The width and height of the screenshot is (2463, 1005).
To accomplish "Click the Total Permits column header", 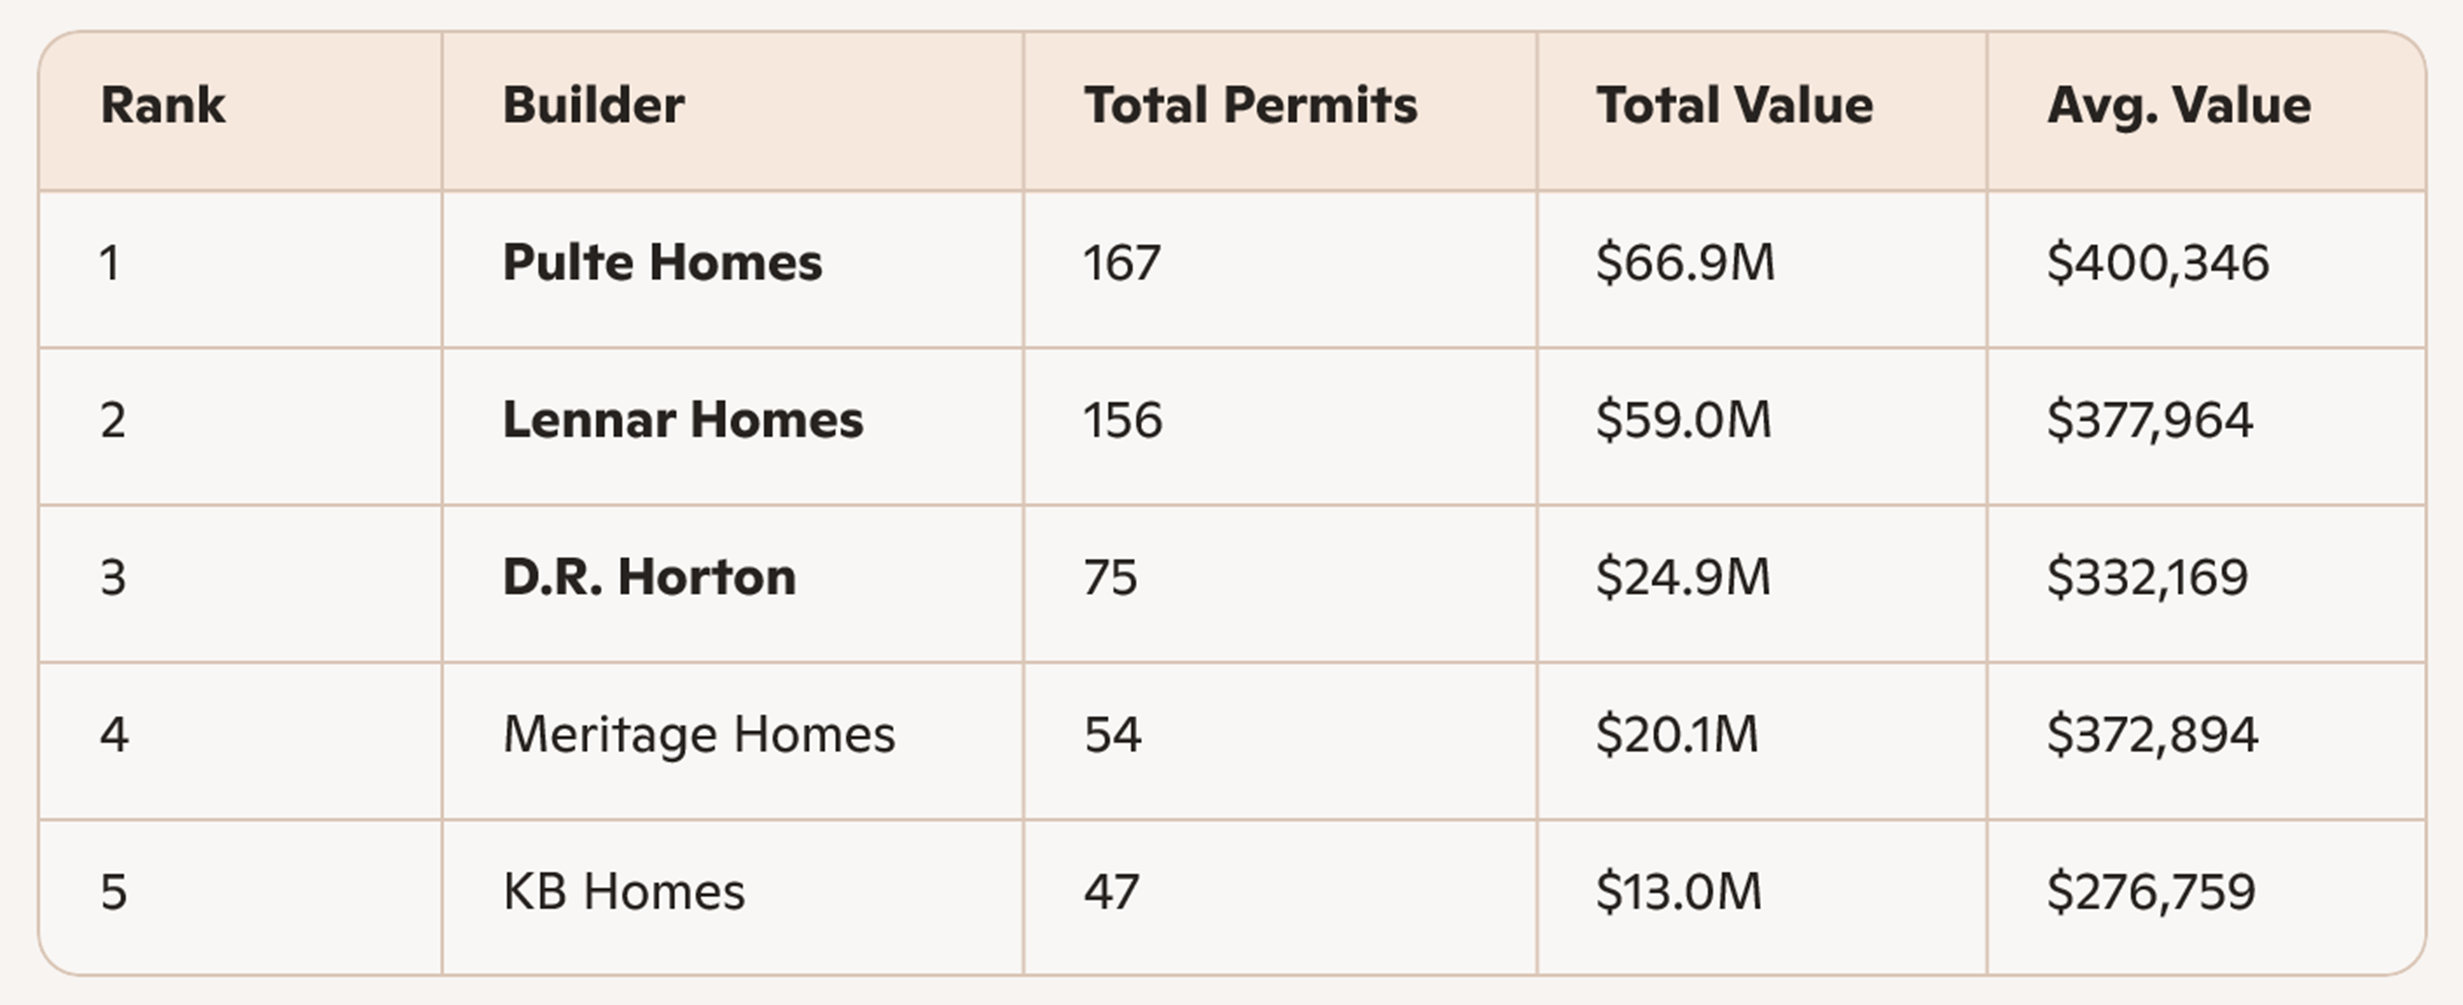I will [x=1250, y=106].
